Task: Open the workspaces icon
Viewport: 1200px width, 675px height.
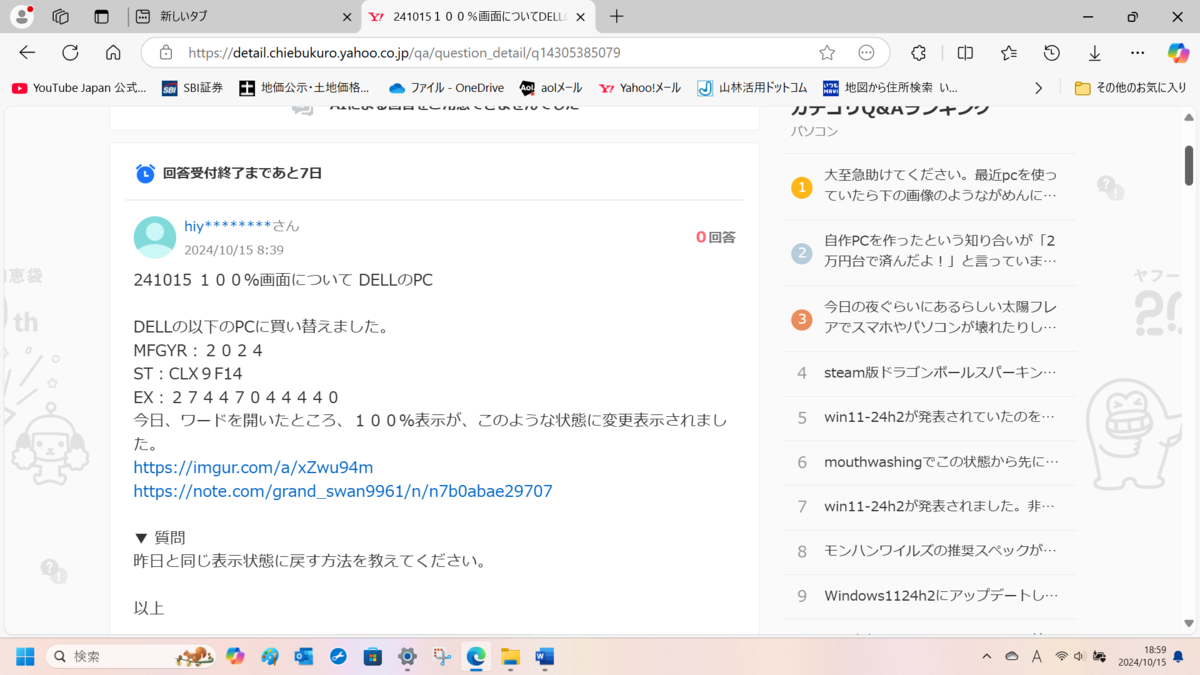Action: [61, 17]
